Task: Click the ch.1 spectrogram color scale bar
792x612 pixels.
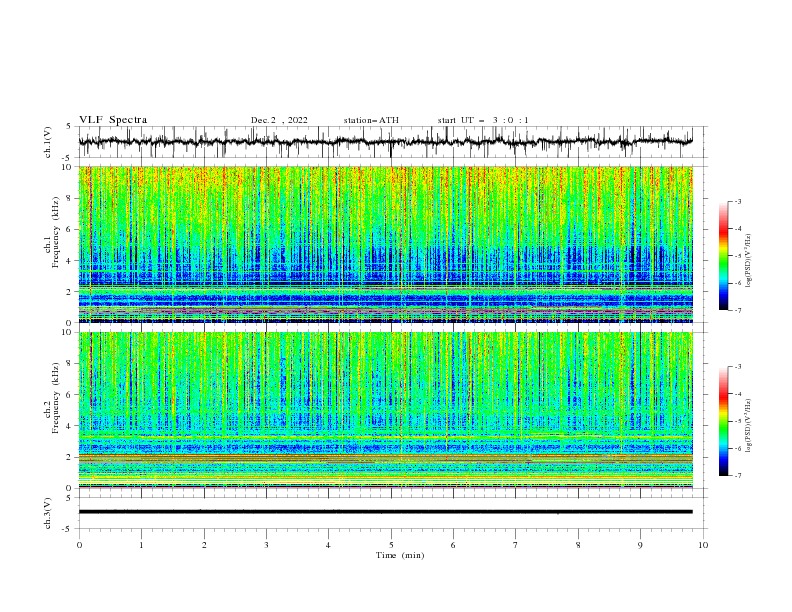Action: pos(723,256)
